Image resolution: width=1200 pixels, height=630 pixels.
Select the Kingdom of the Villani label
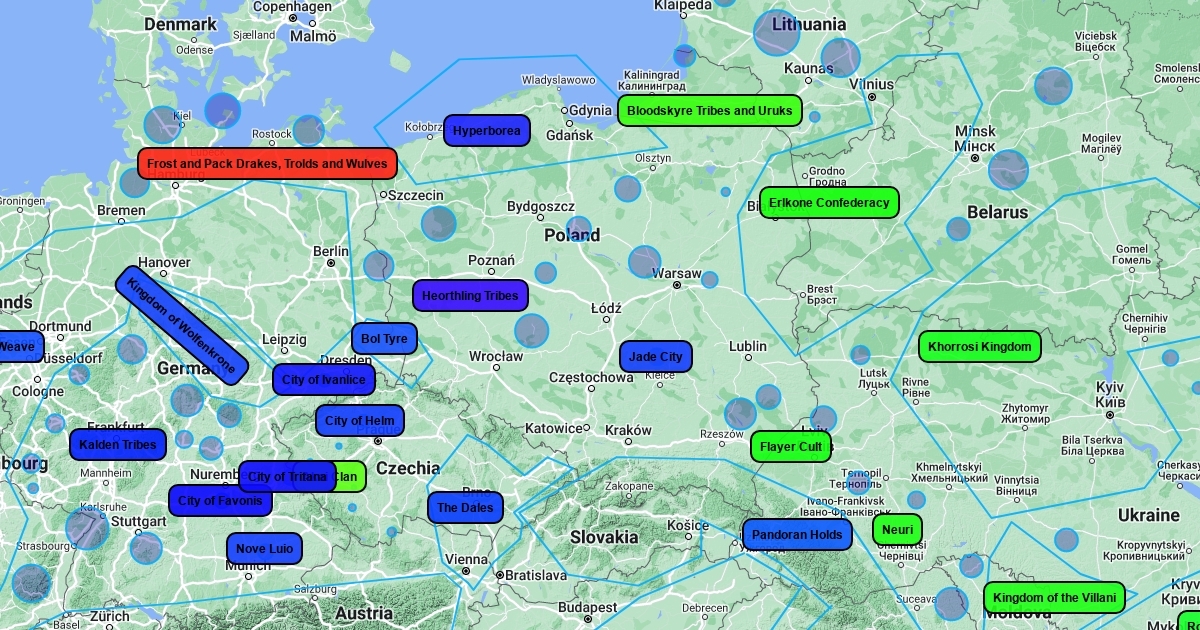pyautogui.click(x=1054, y=598)
